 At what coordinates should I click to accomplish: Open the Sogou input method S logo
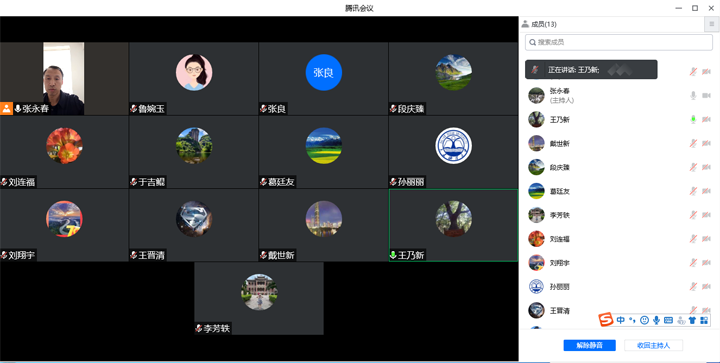pos(606,319)
